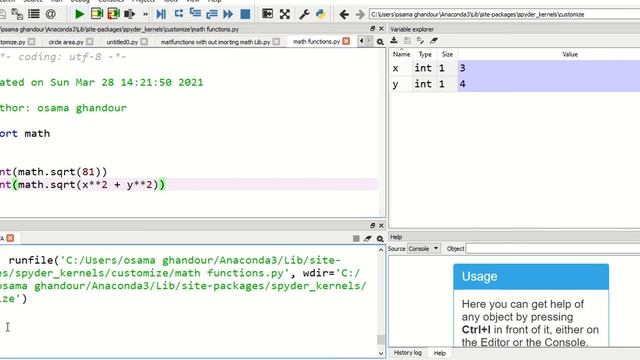
Task: Undock the IPython console pane
Action: click(x=372, y=225)
